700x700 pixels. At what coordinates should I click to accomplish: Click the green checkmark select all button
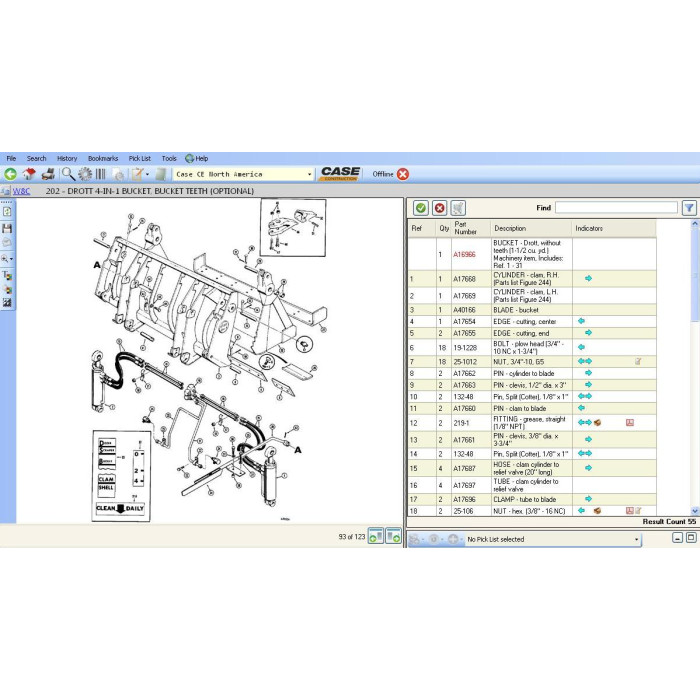[x=421, y=208]
